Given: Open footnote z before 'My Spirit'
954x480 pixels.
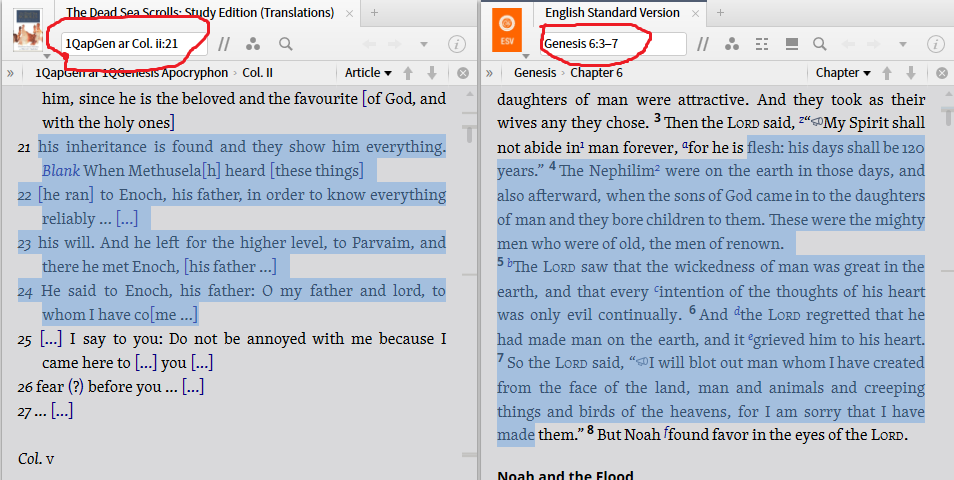Looking at the screenshot, I should pos(801,121).
